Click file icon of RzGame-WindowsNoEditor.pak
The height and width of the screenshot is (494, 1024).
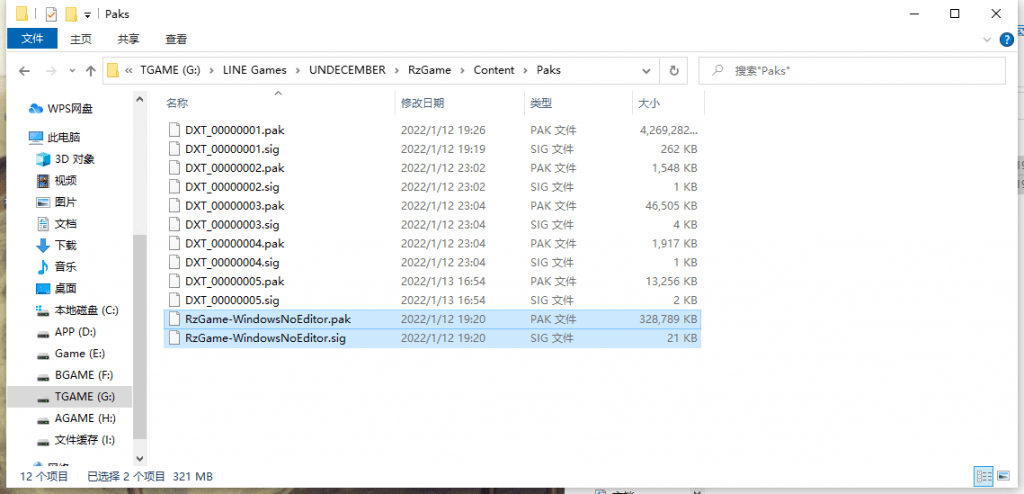coord(173,320)
